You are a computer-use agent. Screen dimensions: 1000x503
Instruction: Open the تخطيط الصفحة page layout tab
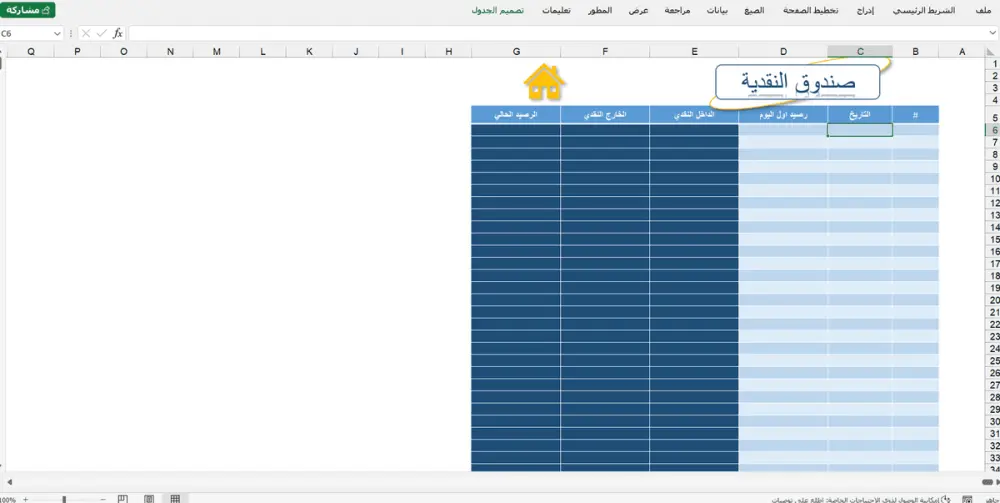(x=811, y=11)
